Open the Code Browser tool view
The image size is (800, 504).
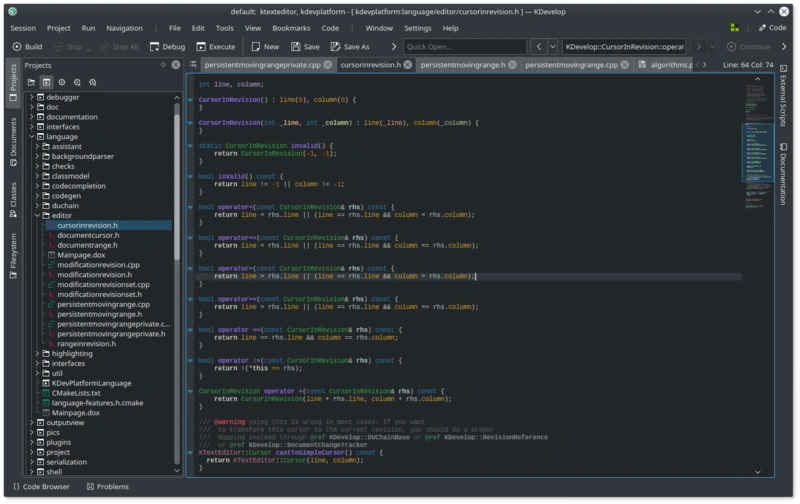(x=40, y=487)
